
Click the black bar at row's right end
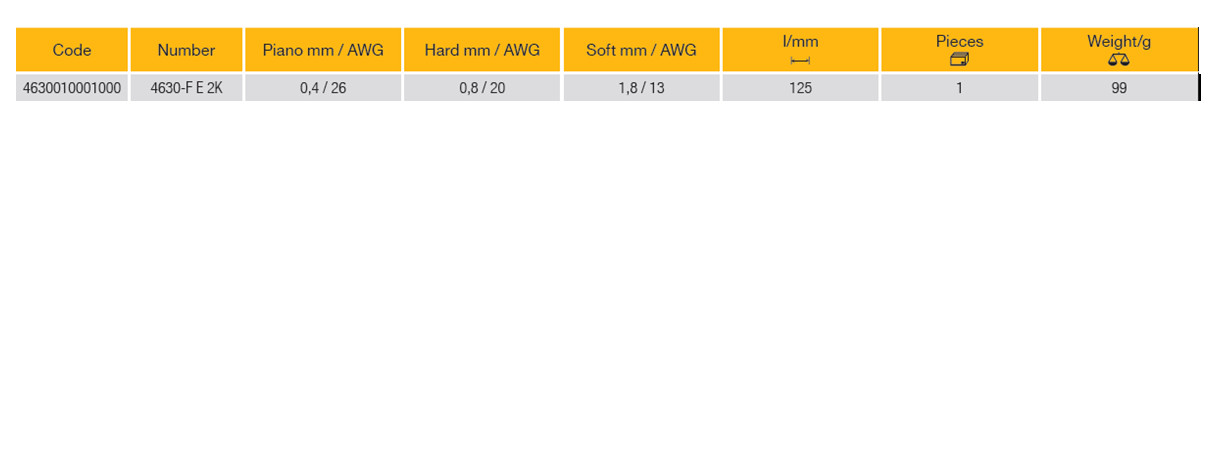(x=1199, y=88)
